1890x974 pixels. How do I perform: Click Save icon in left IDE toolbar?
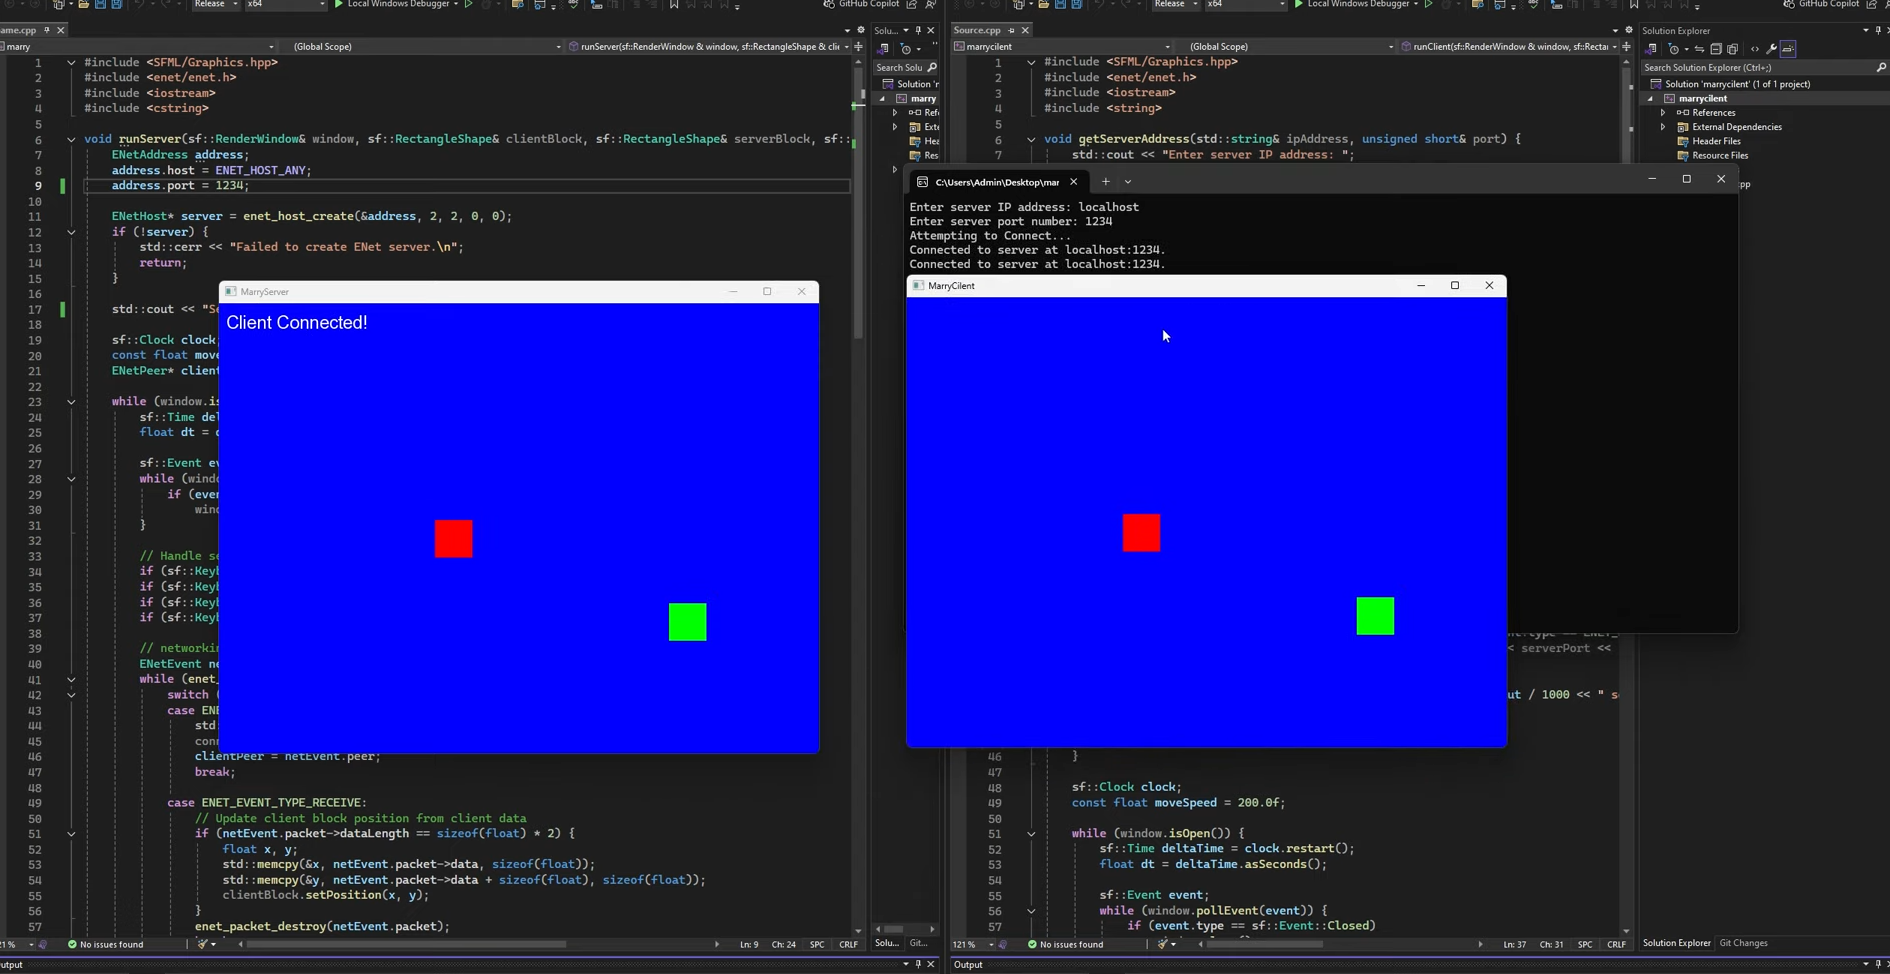click(100, 5)
